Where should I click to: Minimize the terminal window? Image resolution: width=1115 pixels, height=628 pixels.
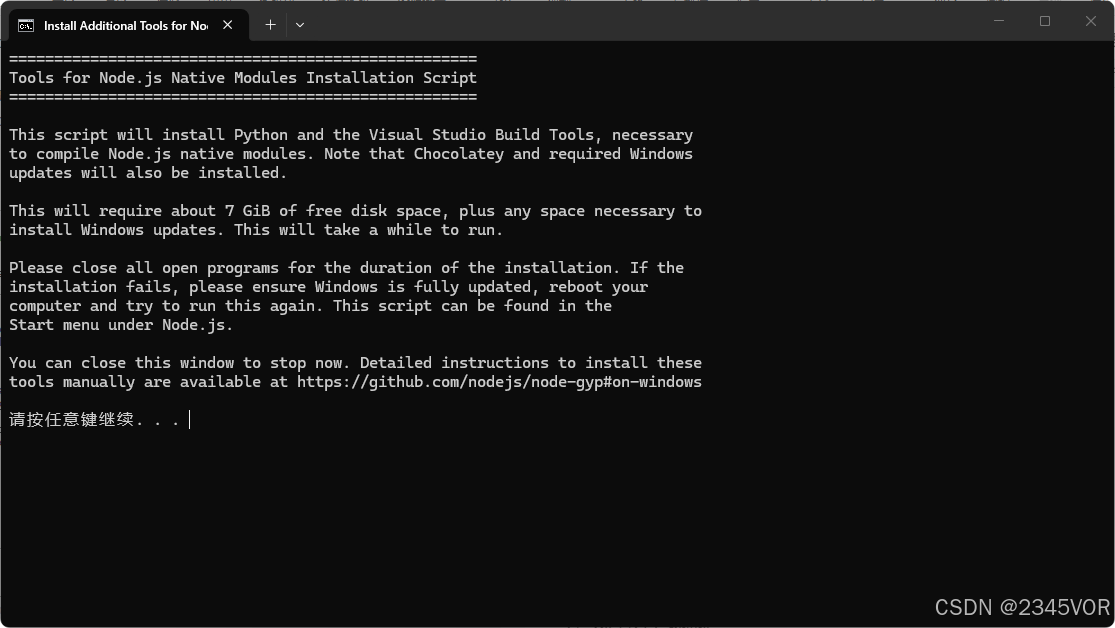(999, 21)
